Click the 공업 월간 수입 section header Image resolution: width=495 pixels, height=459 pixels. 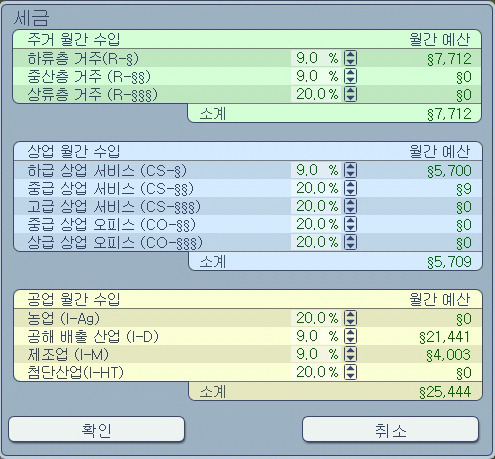(x=73, y=299)
